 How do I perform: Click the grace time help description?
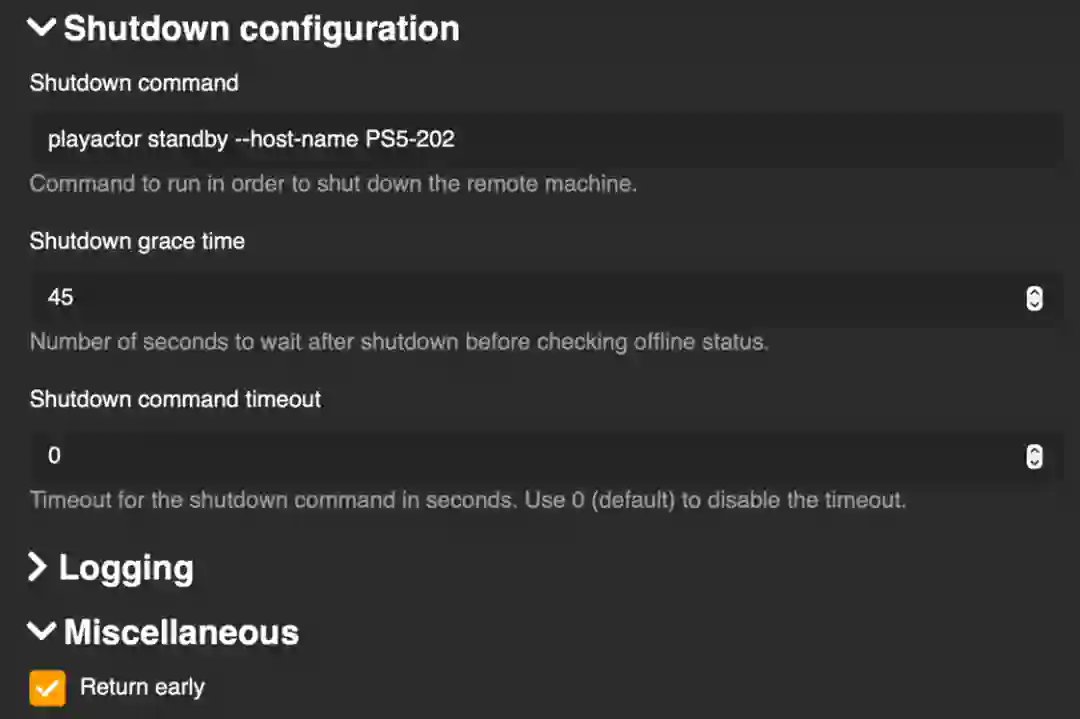point(398,342)
